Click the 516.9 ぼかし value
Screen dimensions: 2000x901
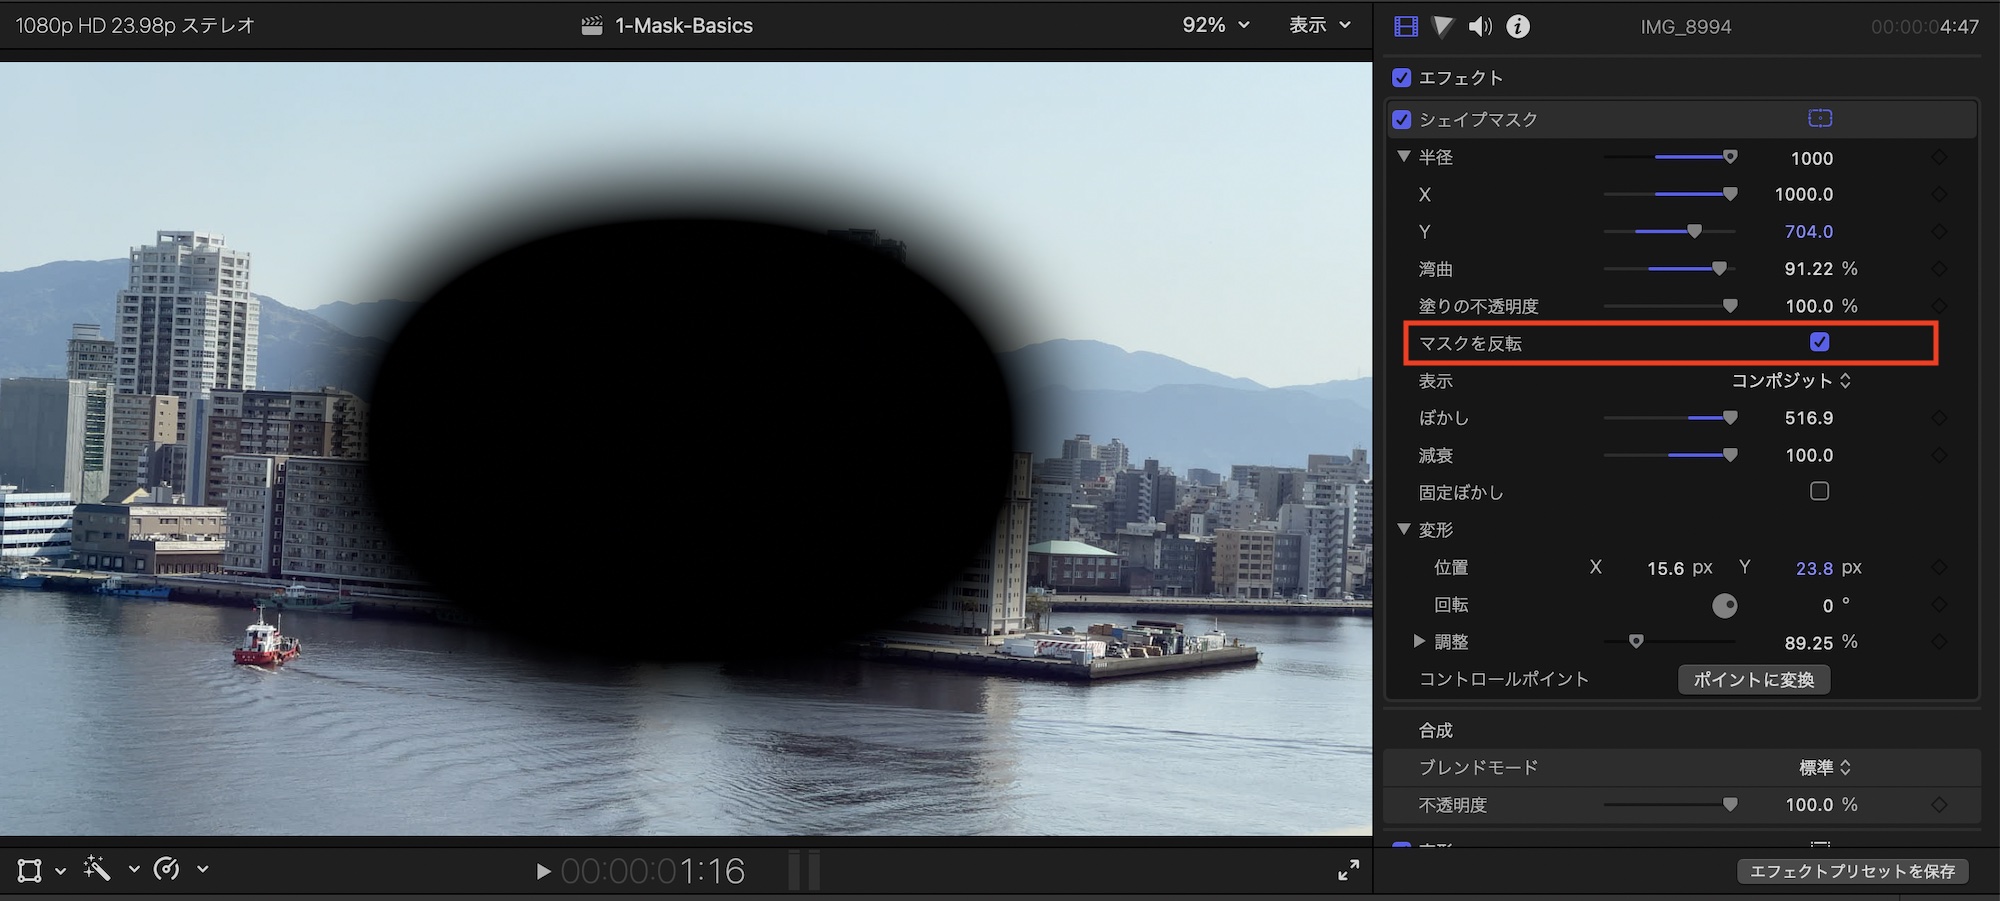(x=1809, y=418)
